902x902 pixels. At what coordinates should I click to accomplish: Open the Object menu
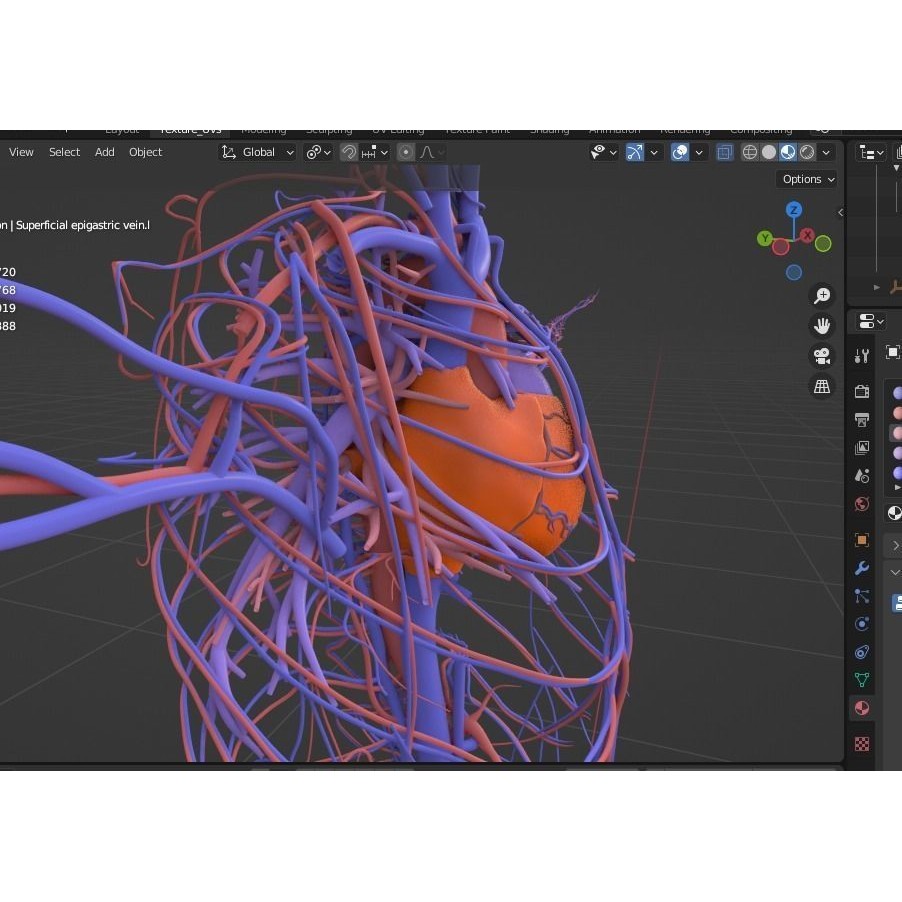(x=145, y=151)
